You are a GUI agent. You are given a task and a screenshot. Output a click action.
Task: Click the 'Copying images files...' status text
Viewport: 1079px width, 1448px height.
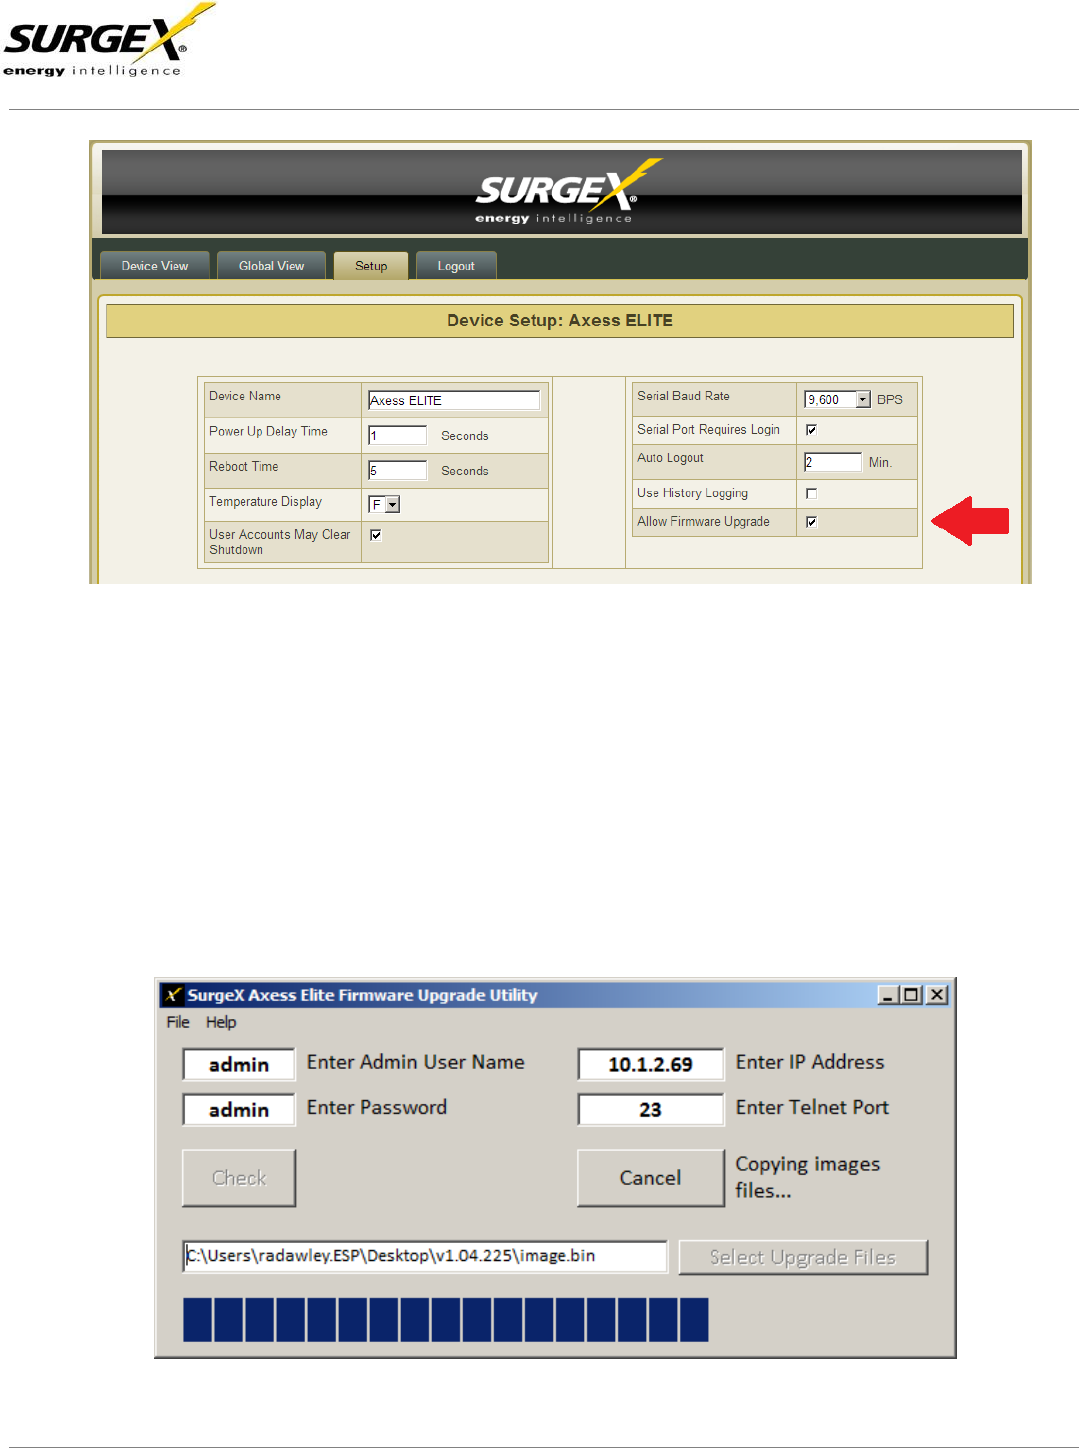click(808, 1177)
